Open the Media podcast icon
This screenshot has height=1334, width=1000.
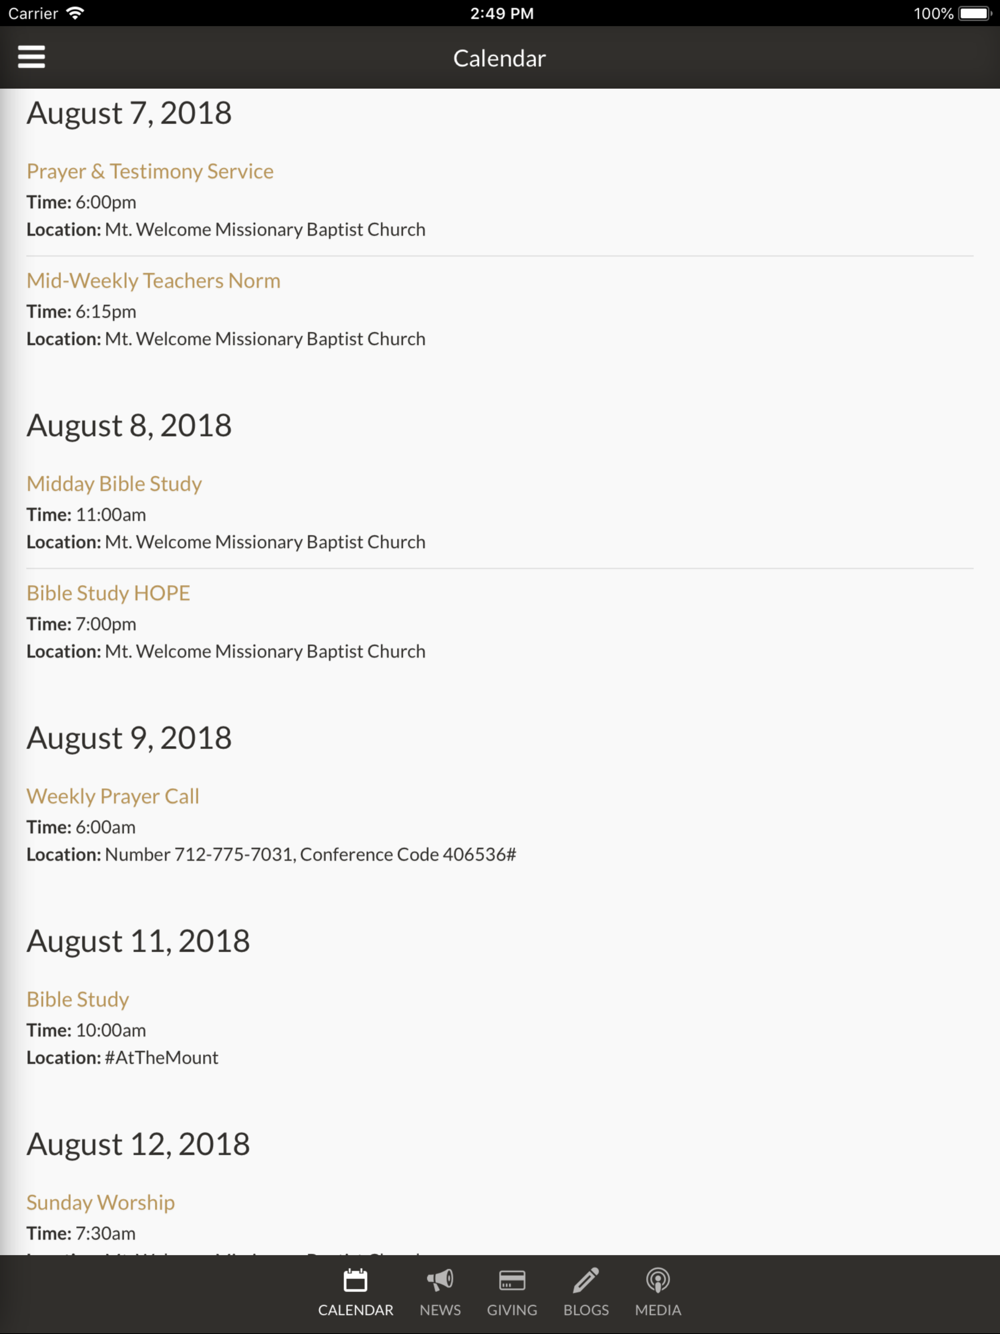click(658, 1280)
